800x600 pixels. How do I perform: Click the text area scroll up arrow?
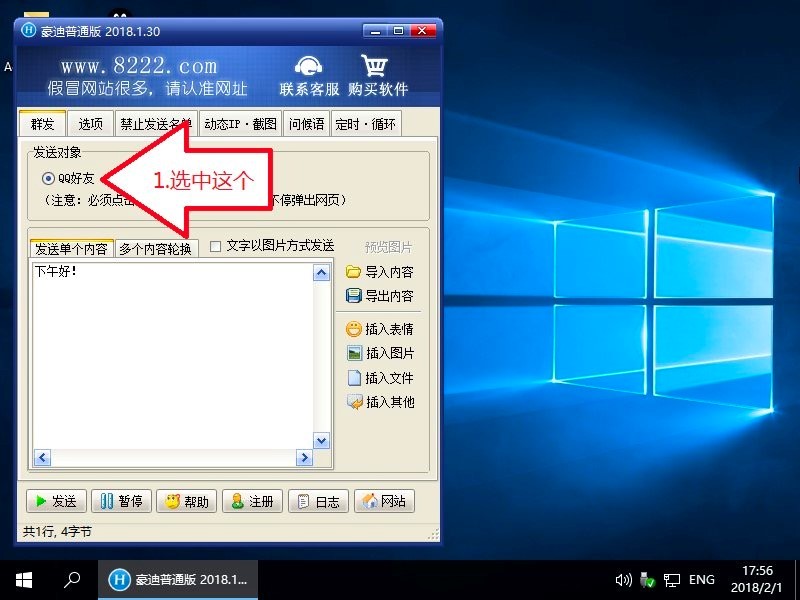tap(321, 273)
